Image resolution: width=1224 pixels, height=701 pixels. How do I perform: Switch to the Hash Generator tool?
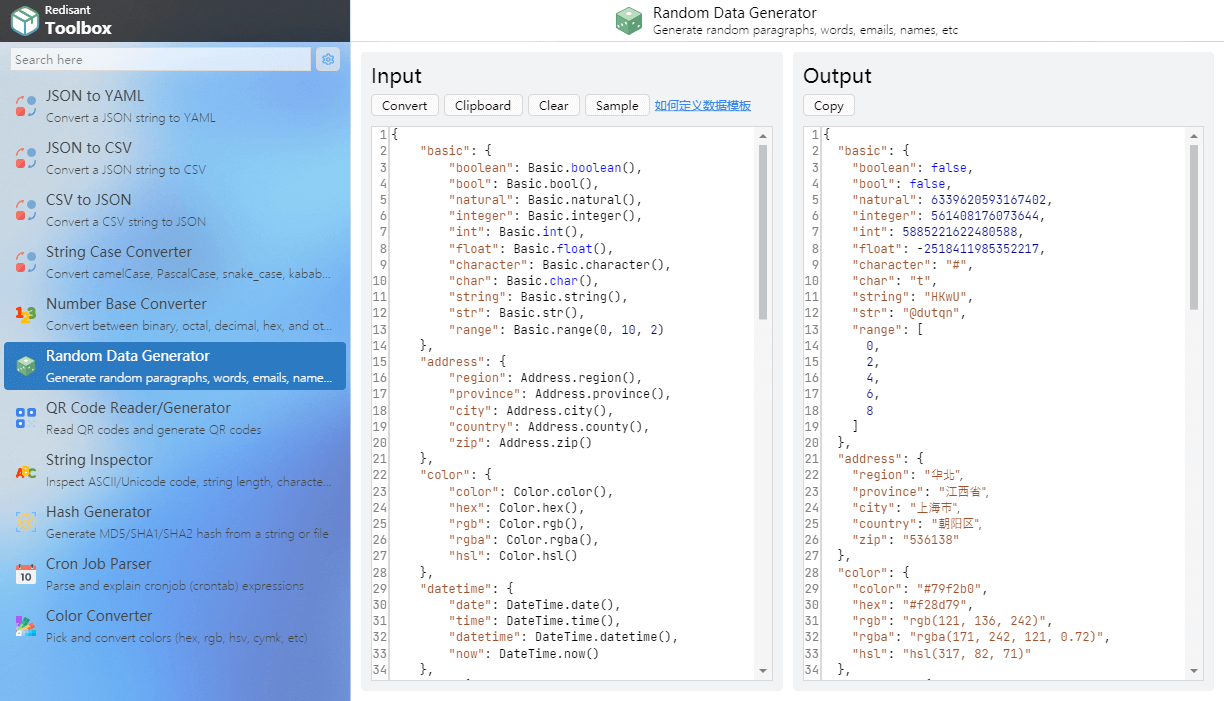pos(175,522)
